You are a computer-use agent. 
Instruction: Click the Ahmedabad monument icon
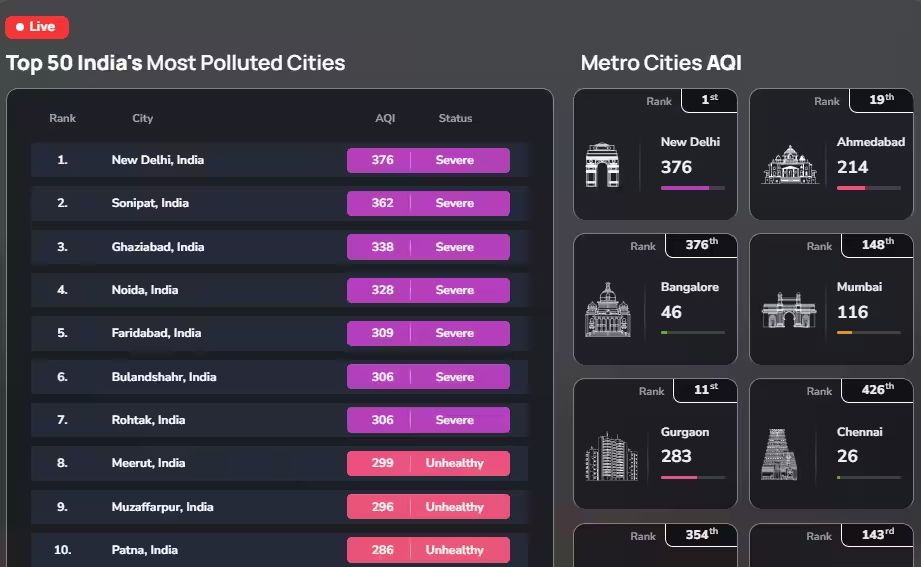[789, 165]
